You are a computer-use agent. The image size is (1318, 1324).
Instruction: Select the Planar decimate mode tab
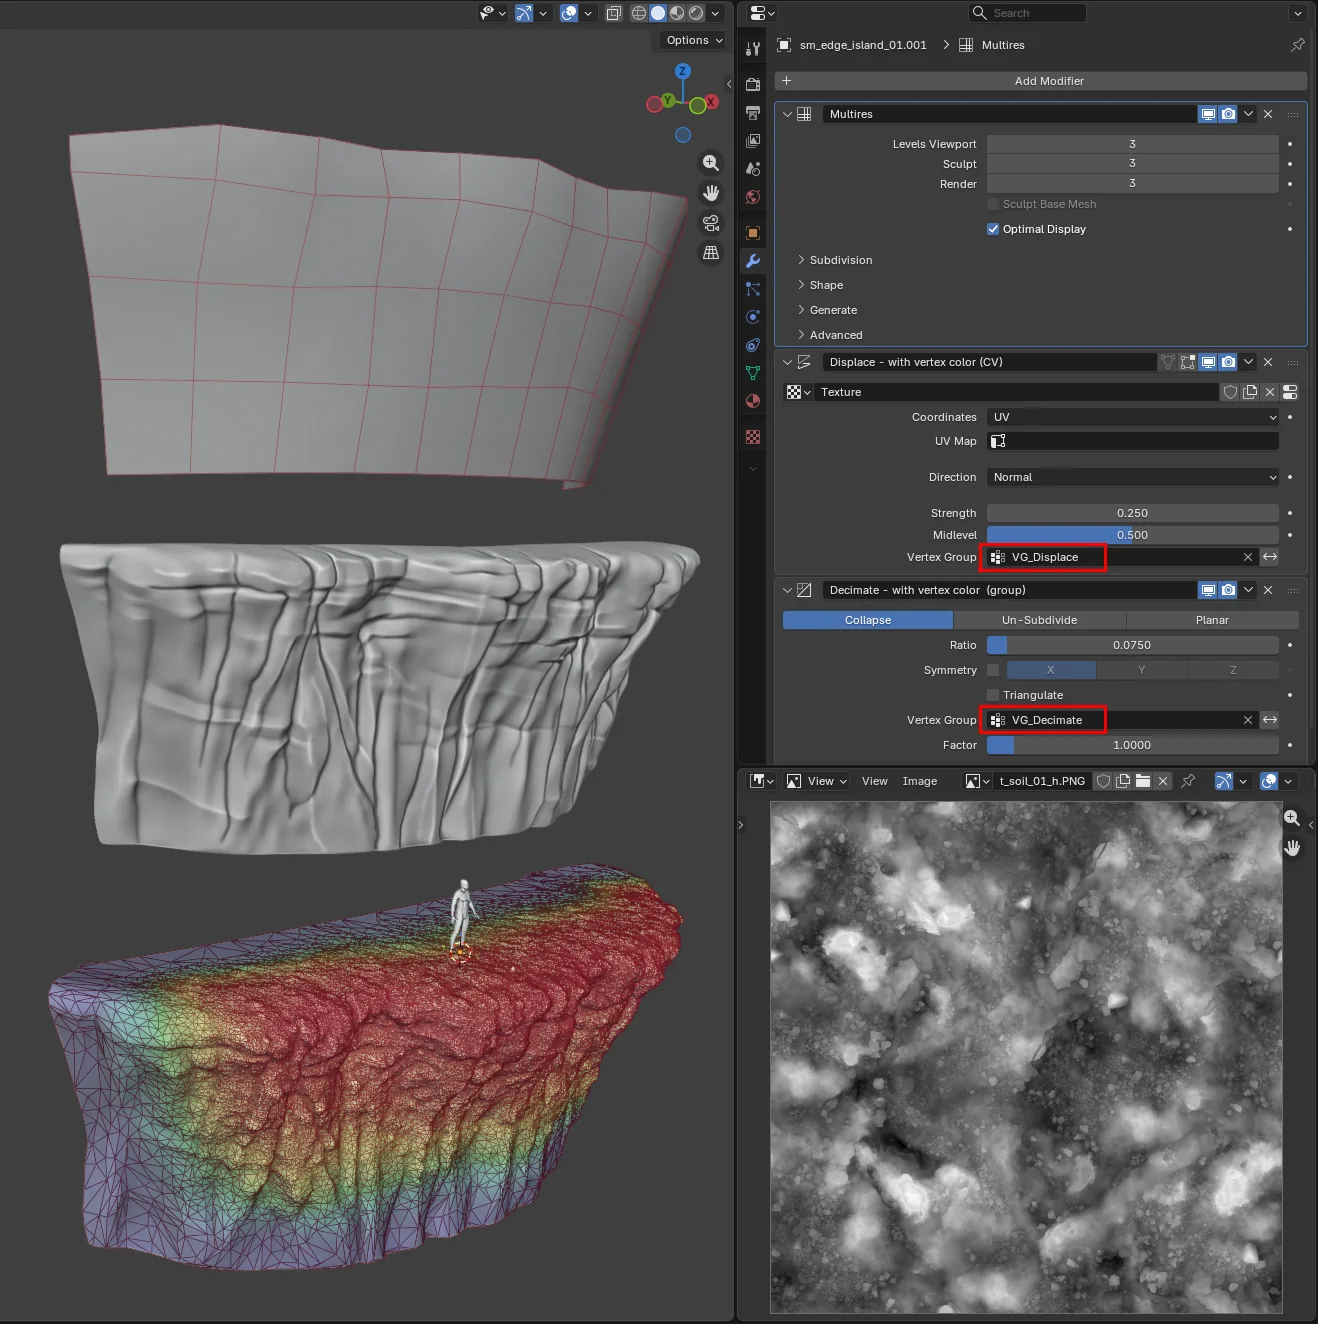pyautogui.click(x=1212, y=620)
